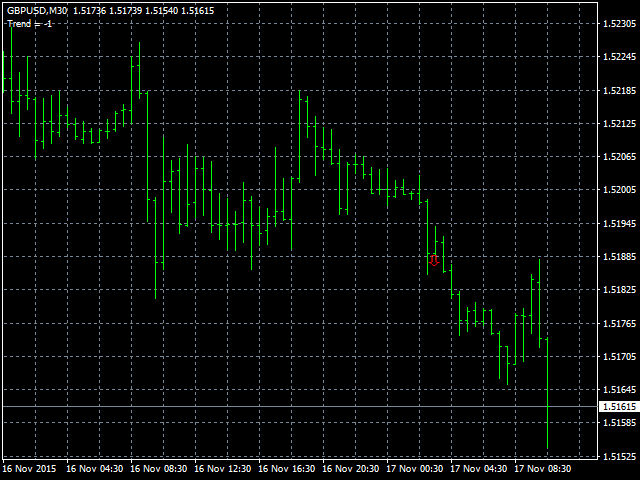Viewport: 640px width, 480px height.
Task: Click time axis label '17 Nov 04:30'
Action: (x=479, y=469)
